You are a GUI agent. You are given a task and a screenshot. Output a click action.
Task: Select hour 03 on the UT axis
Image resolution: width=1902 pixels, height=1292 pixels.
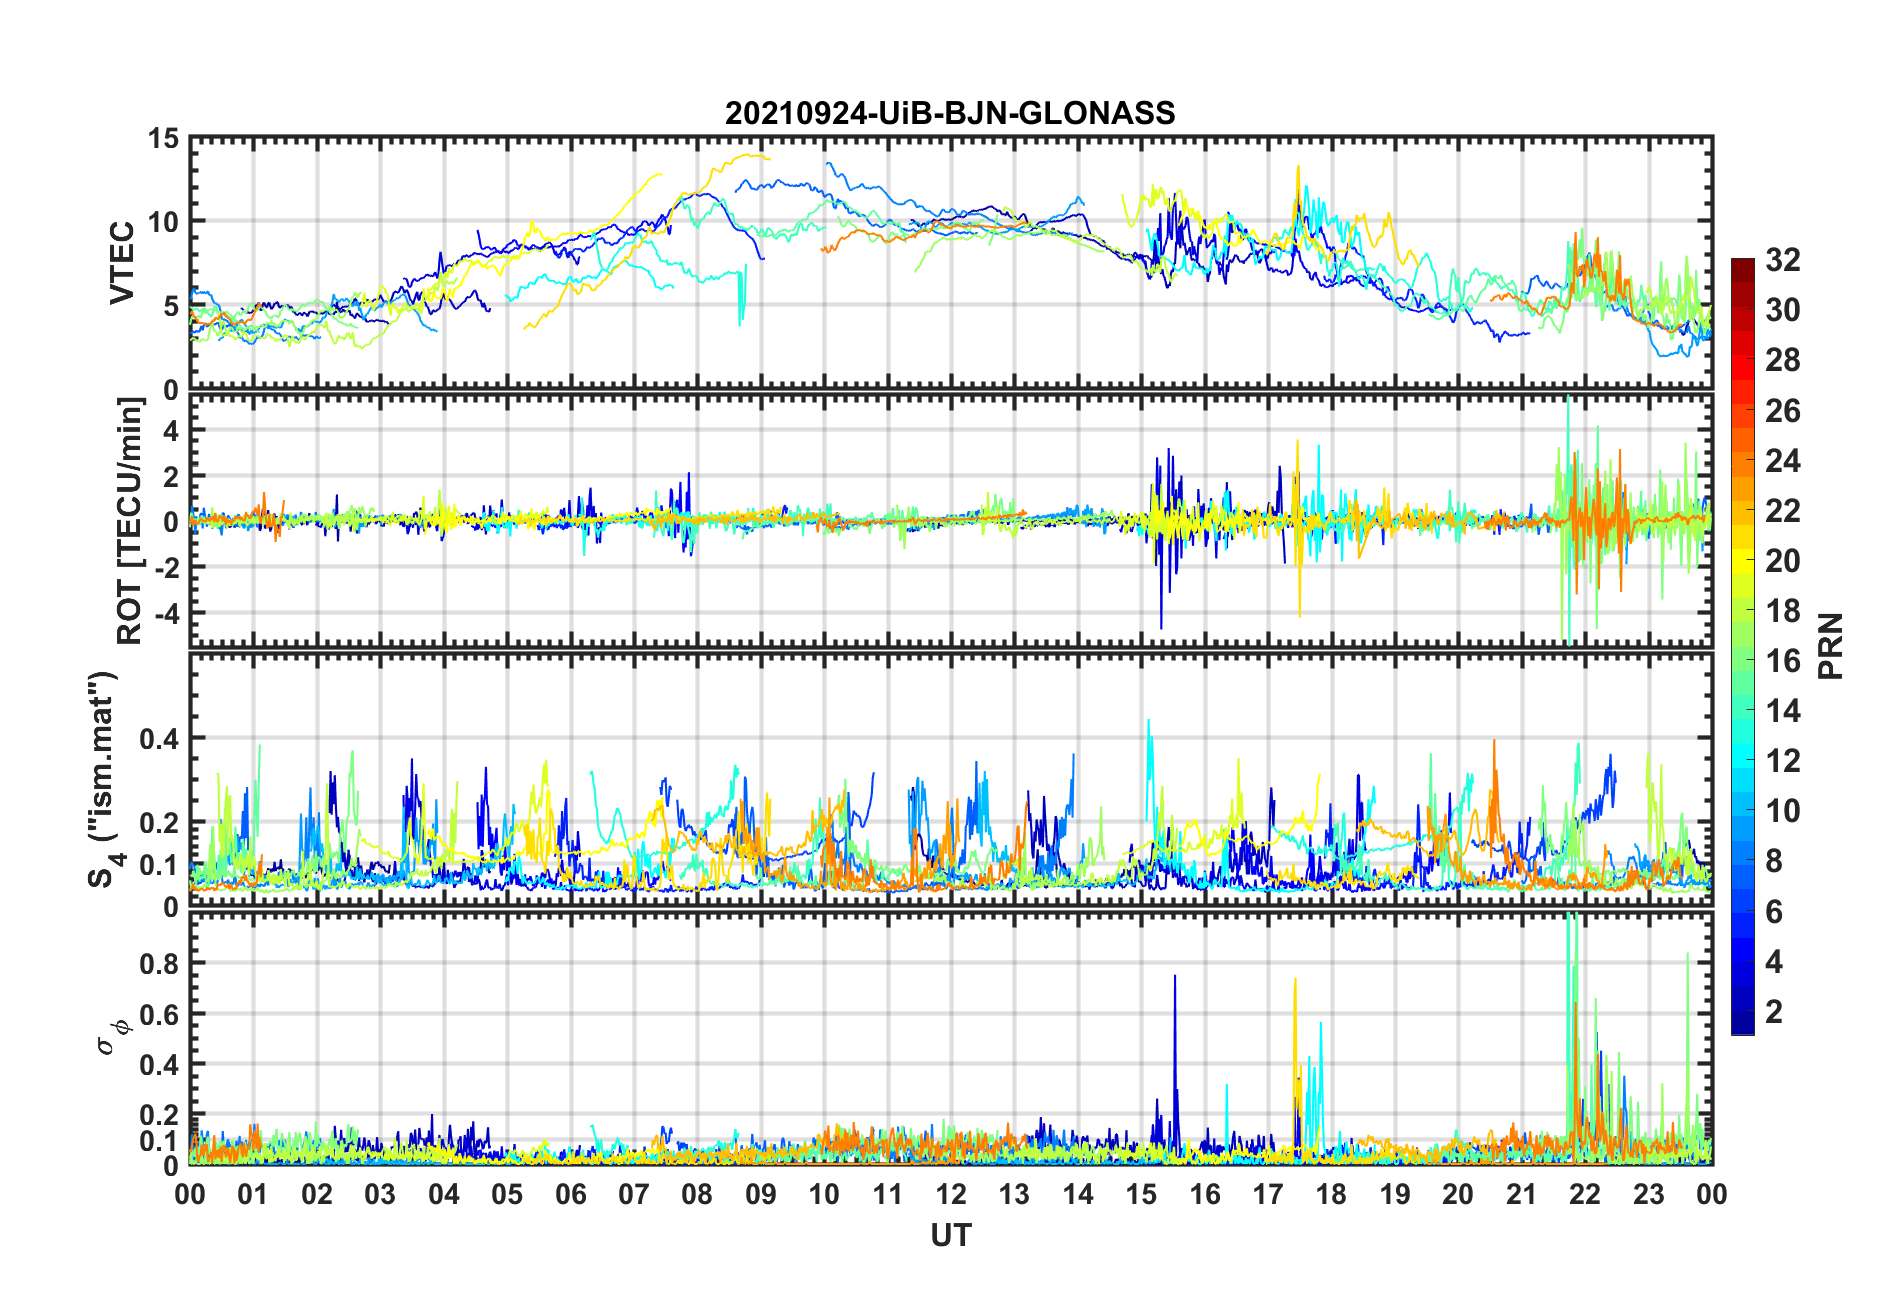(x=380, y=1194)
